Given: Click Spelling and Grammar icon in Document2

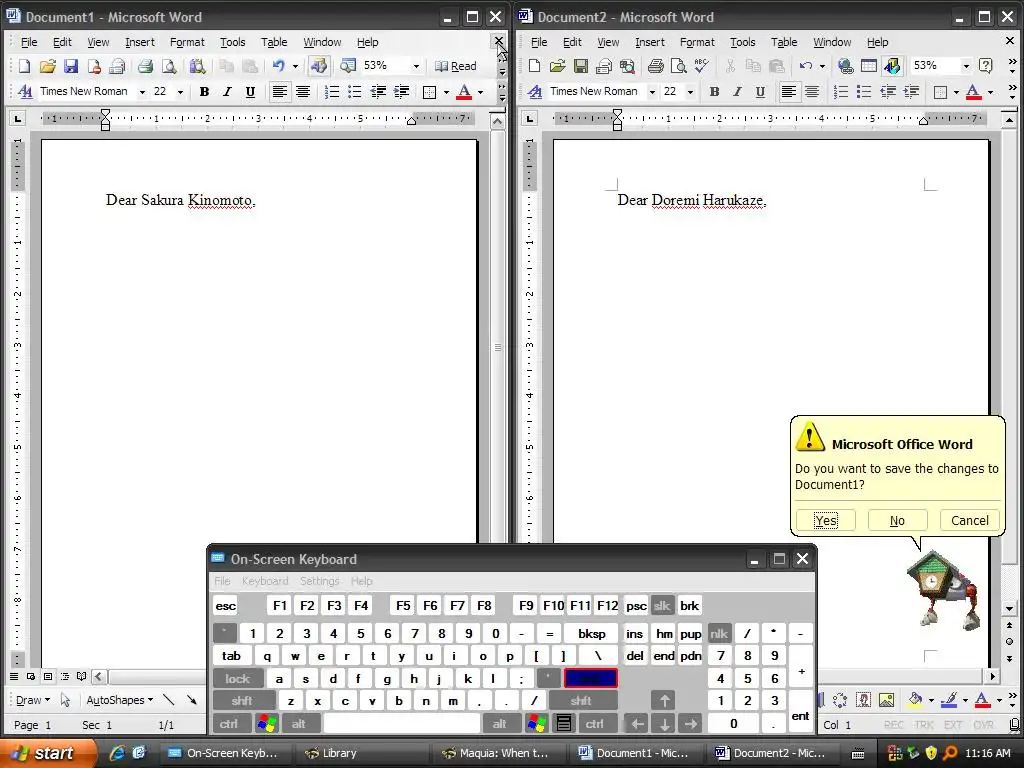Looking at the screenshot, I should pos(702,66).
